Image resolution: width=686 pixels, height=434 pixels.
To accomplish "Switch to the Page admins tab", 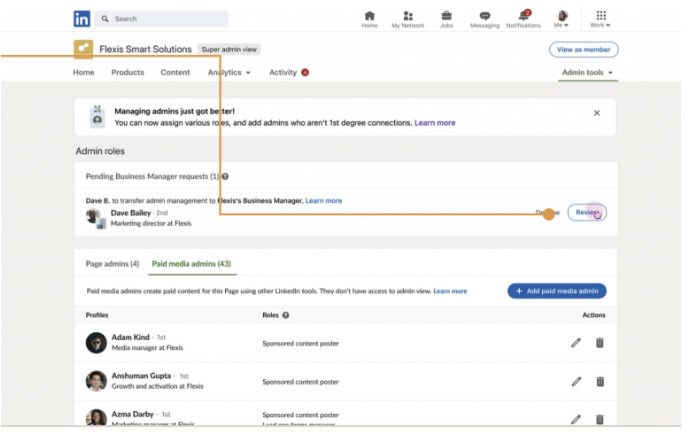I will point(112,264).
